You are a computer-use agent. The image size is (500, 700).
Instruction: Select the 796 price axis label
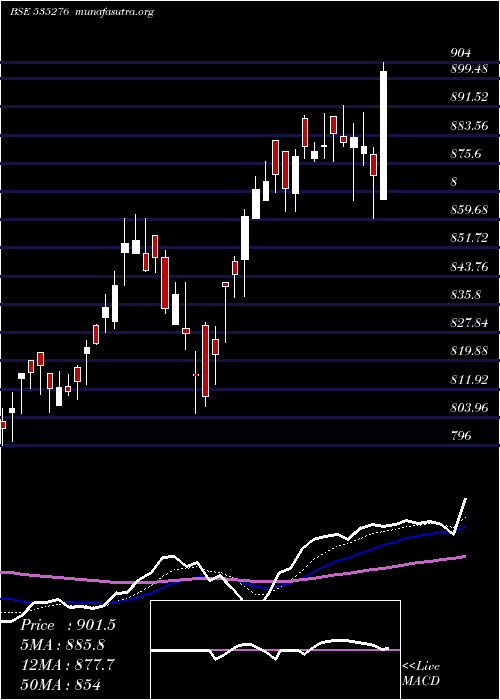coord(461,436)
